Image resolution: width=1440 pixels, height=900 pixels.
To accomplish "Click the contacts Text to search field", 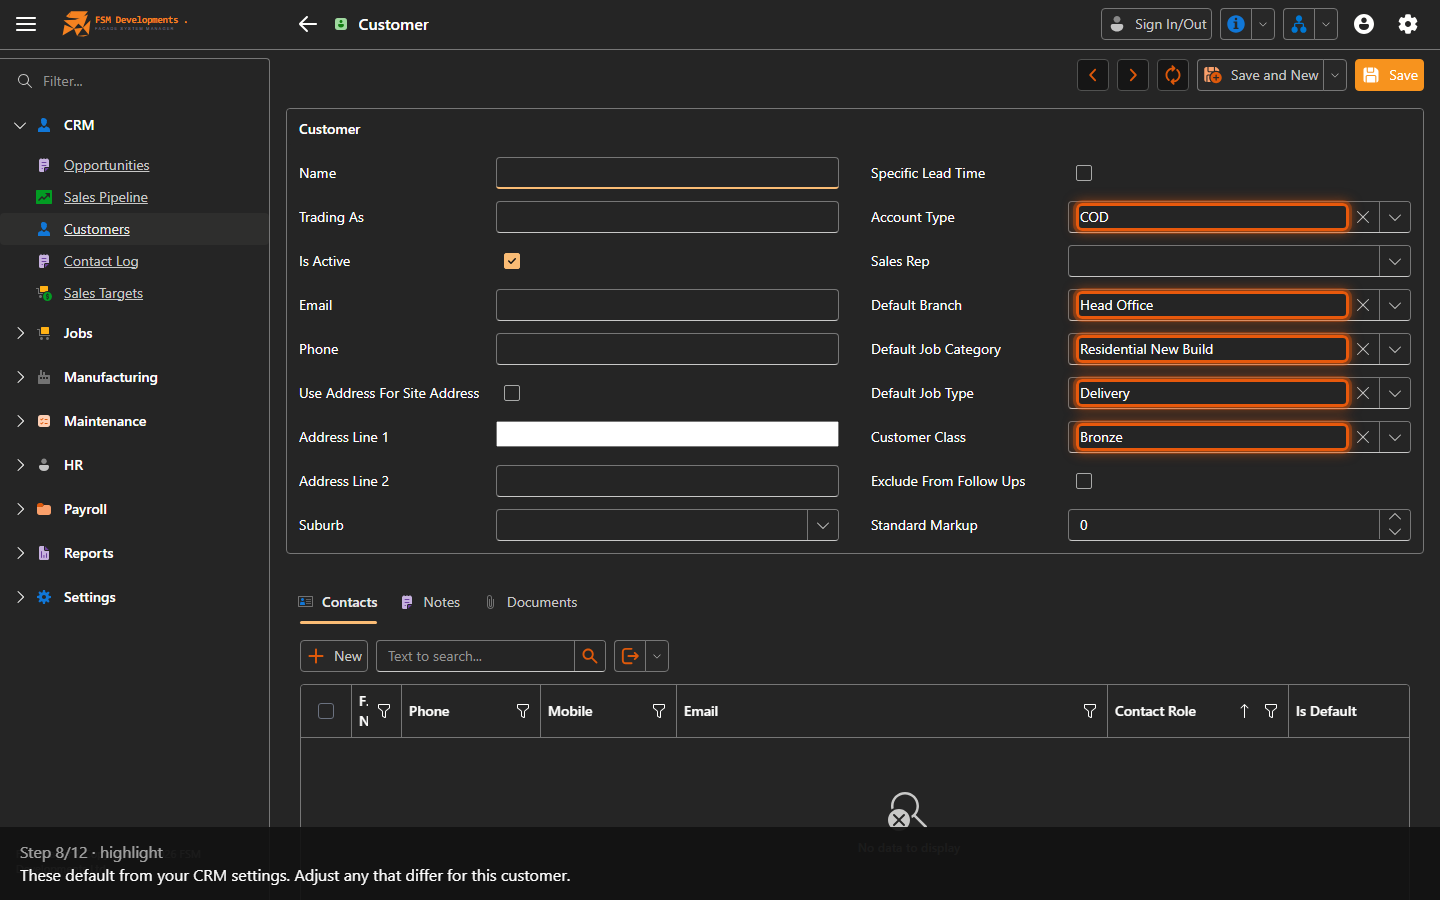I will click(x=475, y=656).
